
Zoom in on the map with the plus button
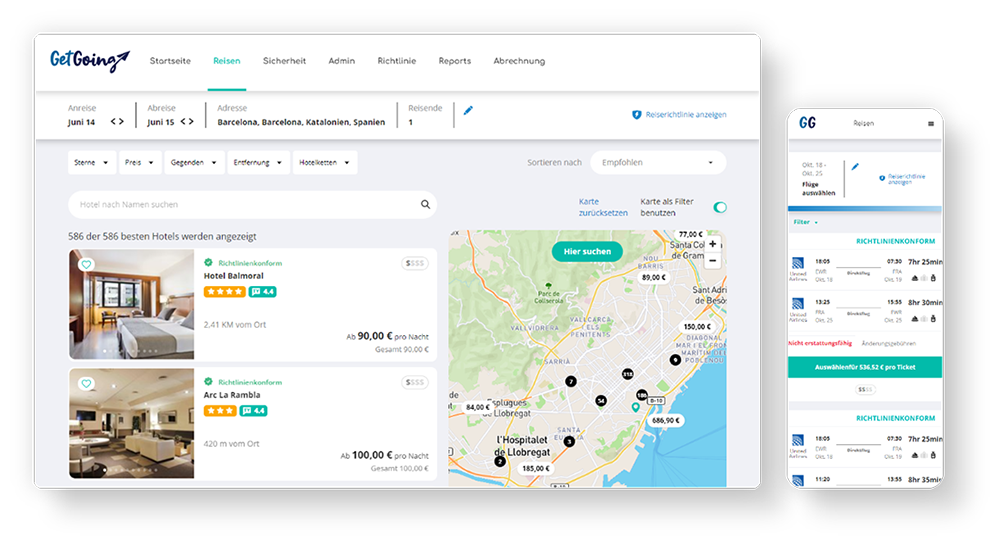pyautogui.click(x=712, y=244)
